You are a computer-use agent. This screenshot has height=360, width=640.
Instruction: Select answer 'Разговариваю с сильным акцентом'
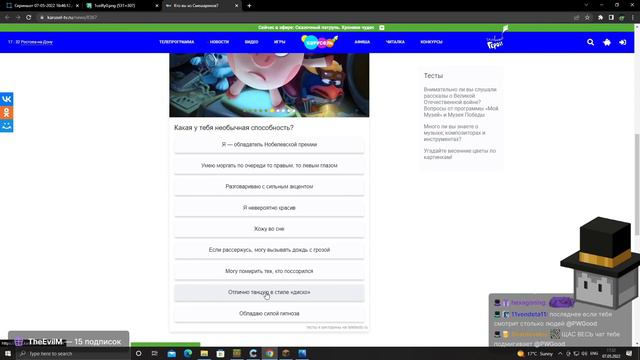click(269, 187)
